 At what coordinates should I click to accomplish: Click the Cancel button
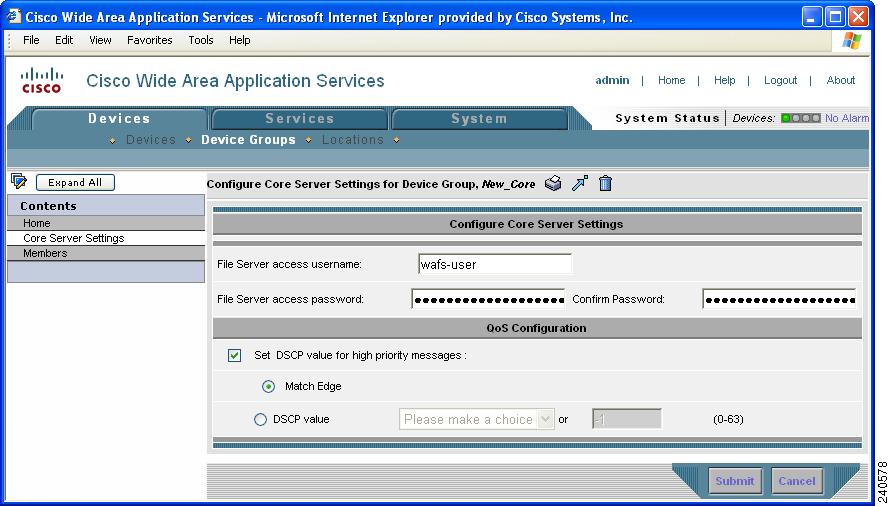(797, 481)
